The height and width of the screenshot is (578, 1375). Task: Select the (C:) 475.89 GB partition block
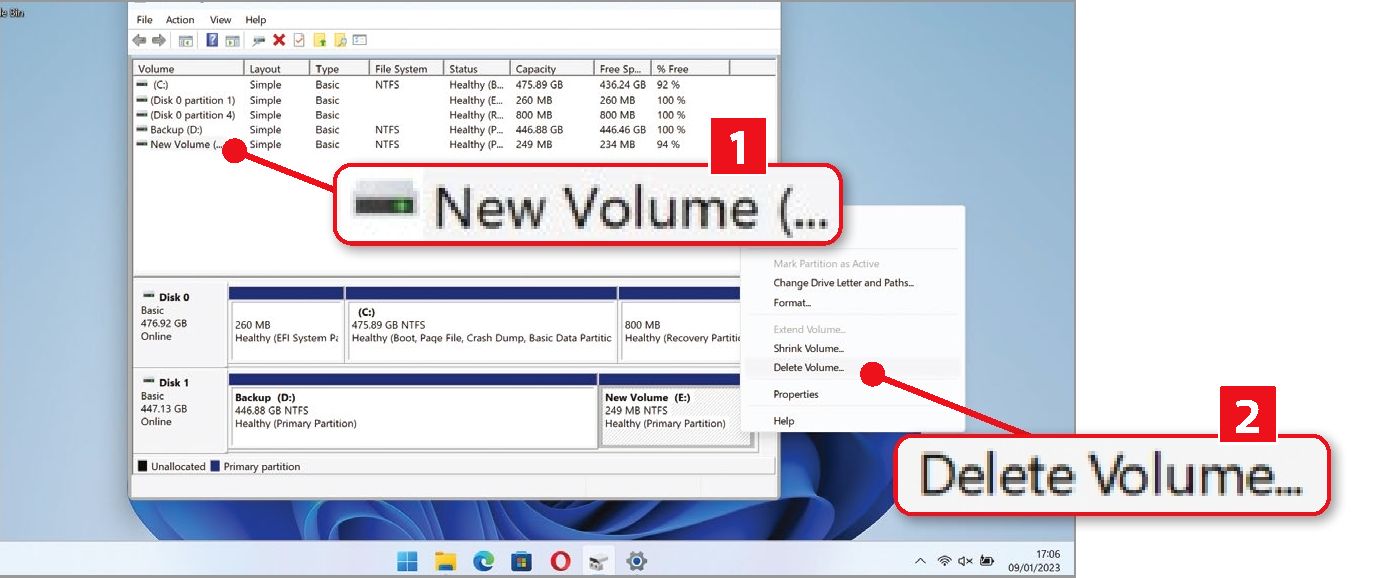tap(482, 326)
